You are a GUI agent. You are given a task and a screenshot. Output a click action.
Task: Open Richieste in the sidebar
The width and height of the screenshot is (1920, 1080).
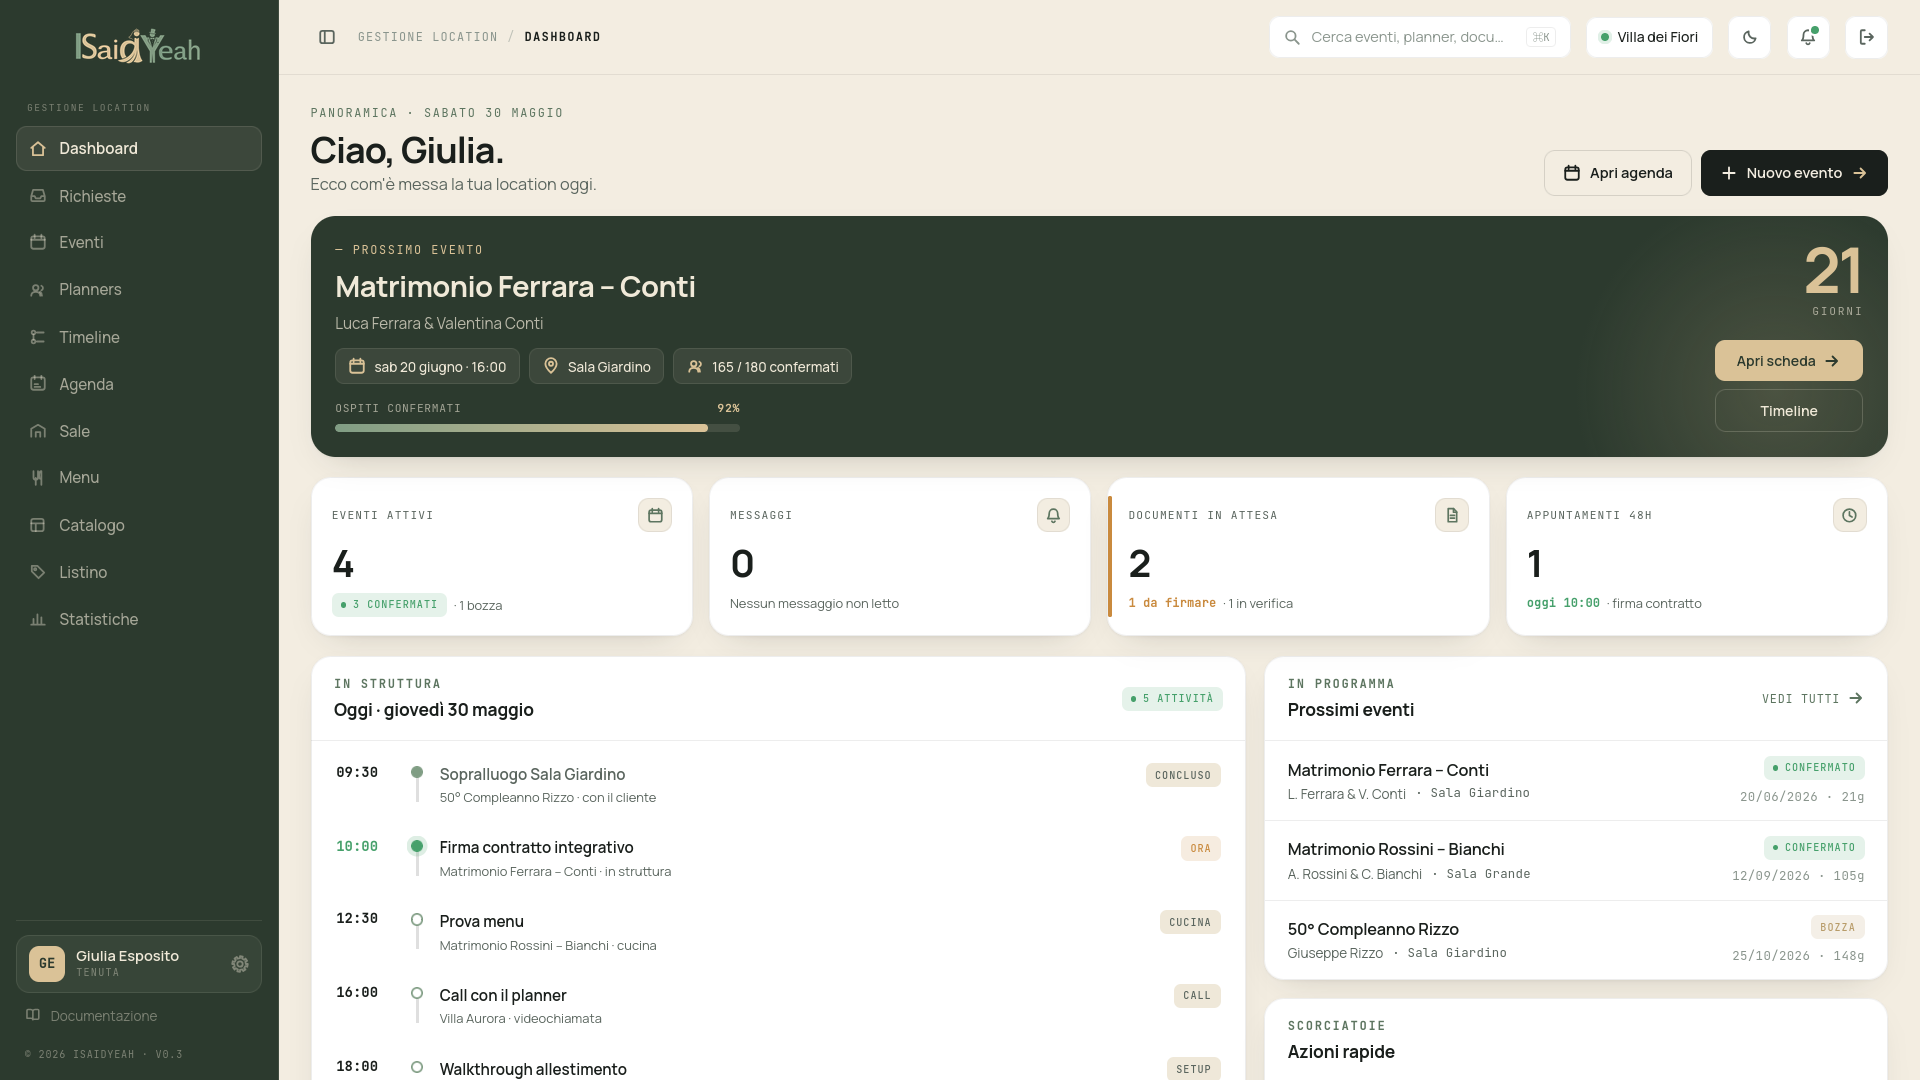(x=139, y=196)
